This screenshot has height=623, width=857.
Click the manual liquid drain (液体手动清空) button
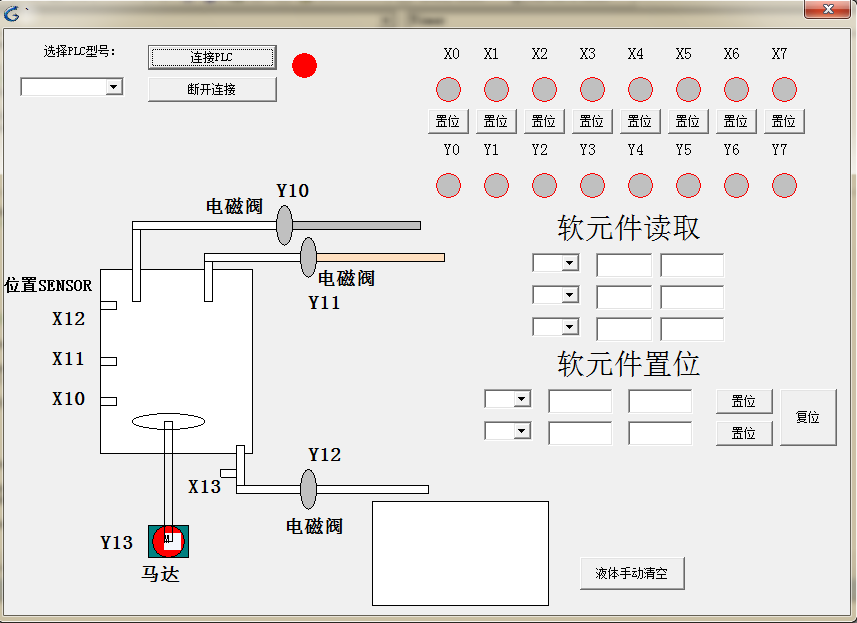[632, 574]
